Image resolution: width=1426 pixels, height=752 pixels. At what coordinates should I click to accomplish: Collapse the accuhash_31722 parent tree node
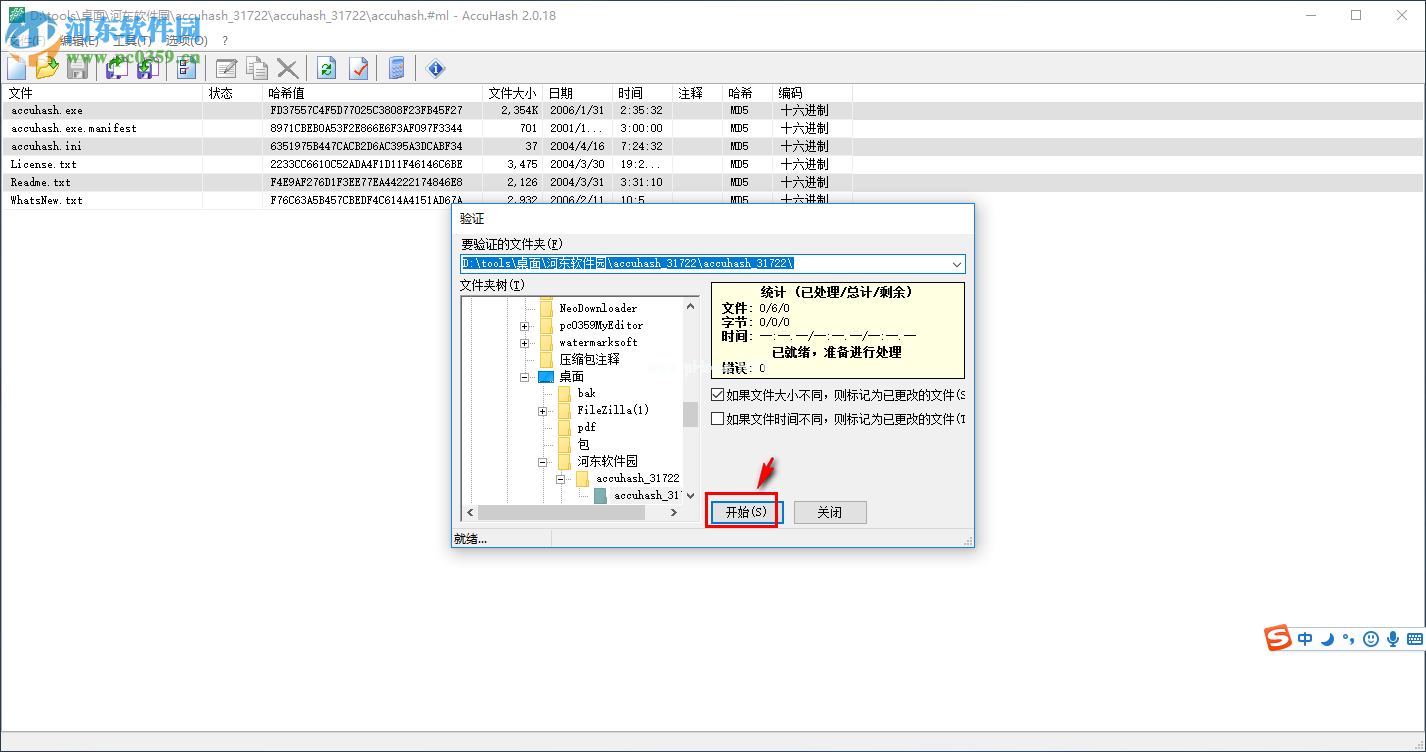561,479
